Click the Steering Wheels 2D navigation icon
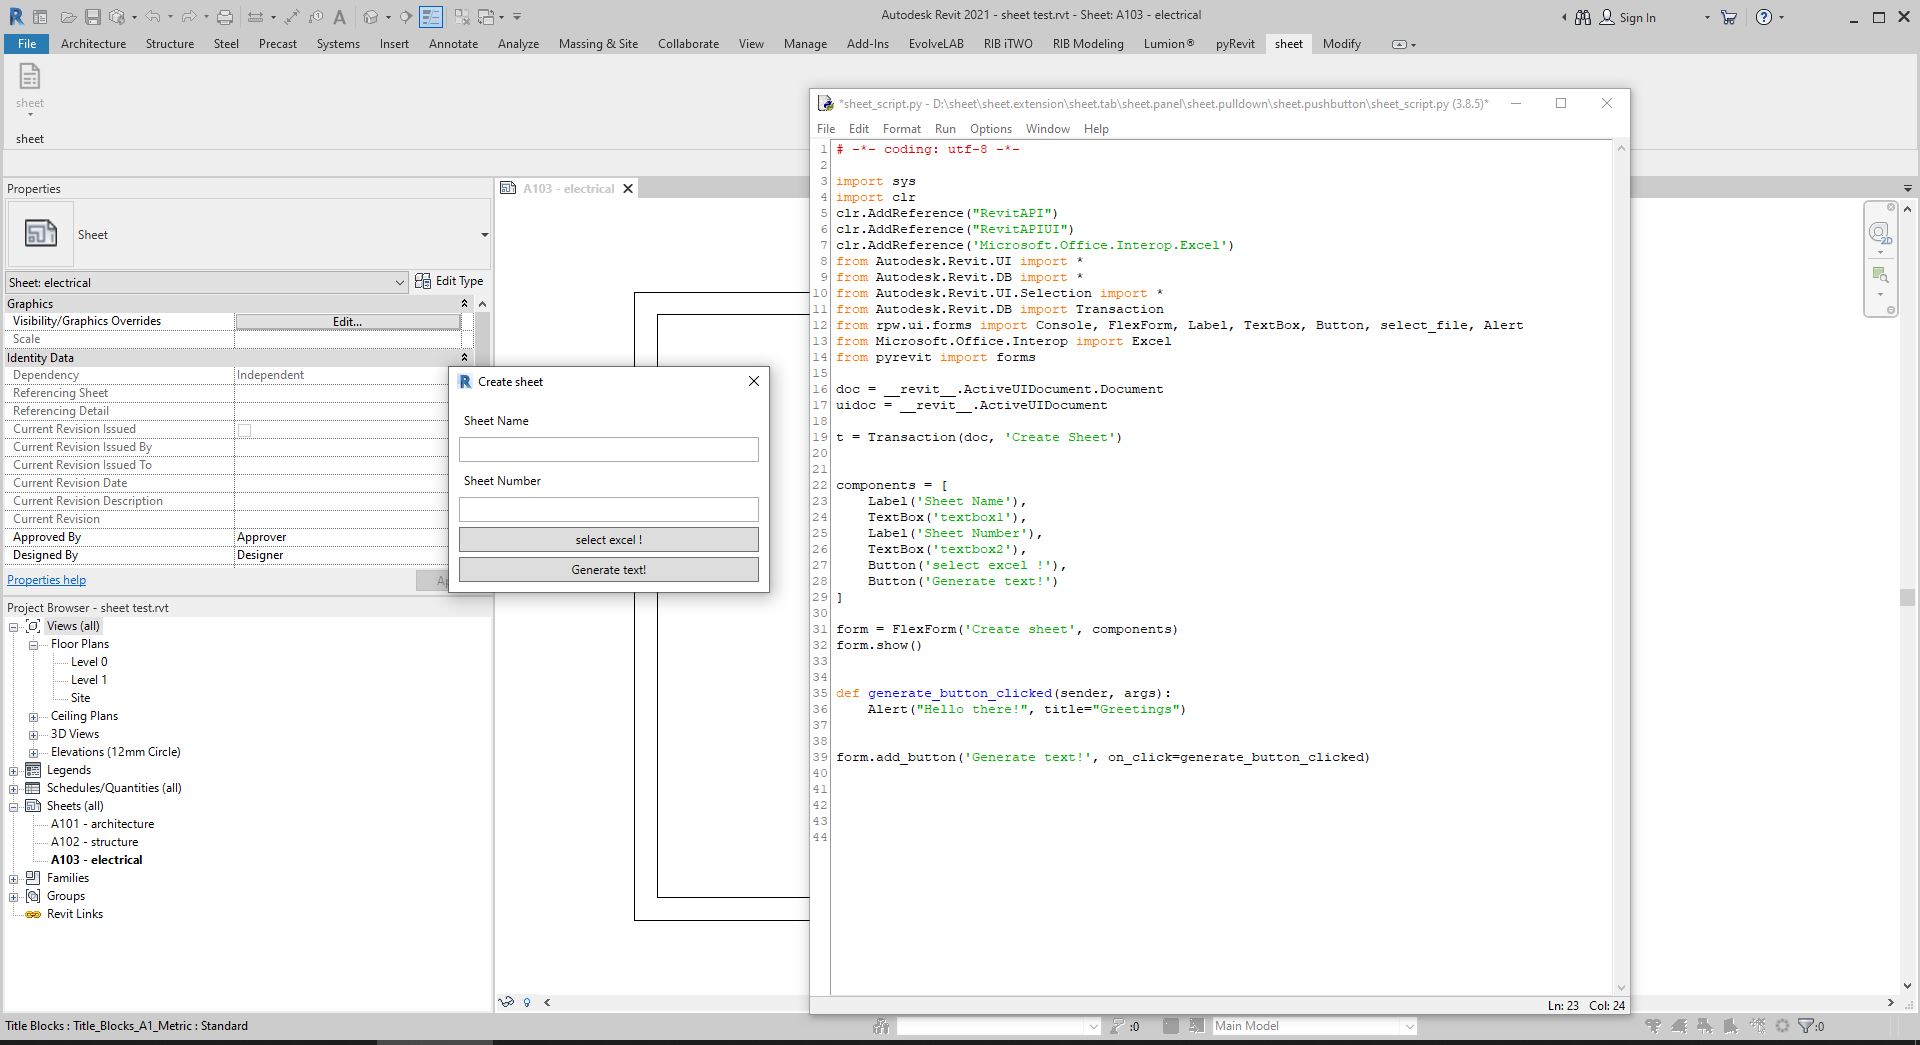This screenshot has width=1920, height=1045. click(x=1880, y=233)
